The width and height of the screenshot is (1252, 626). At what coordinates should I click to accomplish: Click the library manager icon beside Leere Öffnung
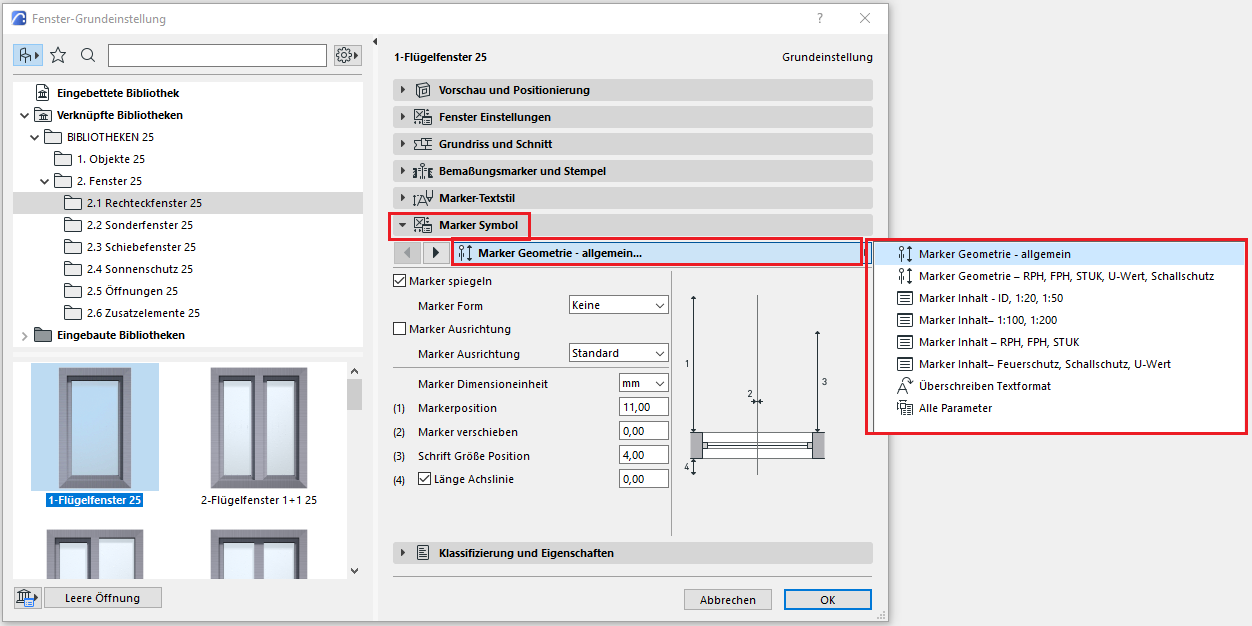coord(27,598)
